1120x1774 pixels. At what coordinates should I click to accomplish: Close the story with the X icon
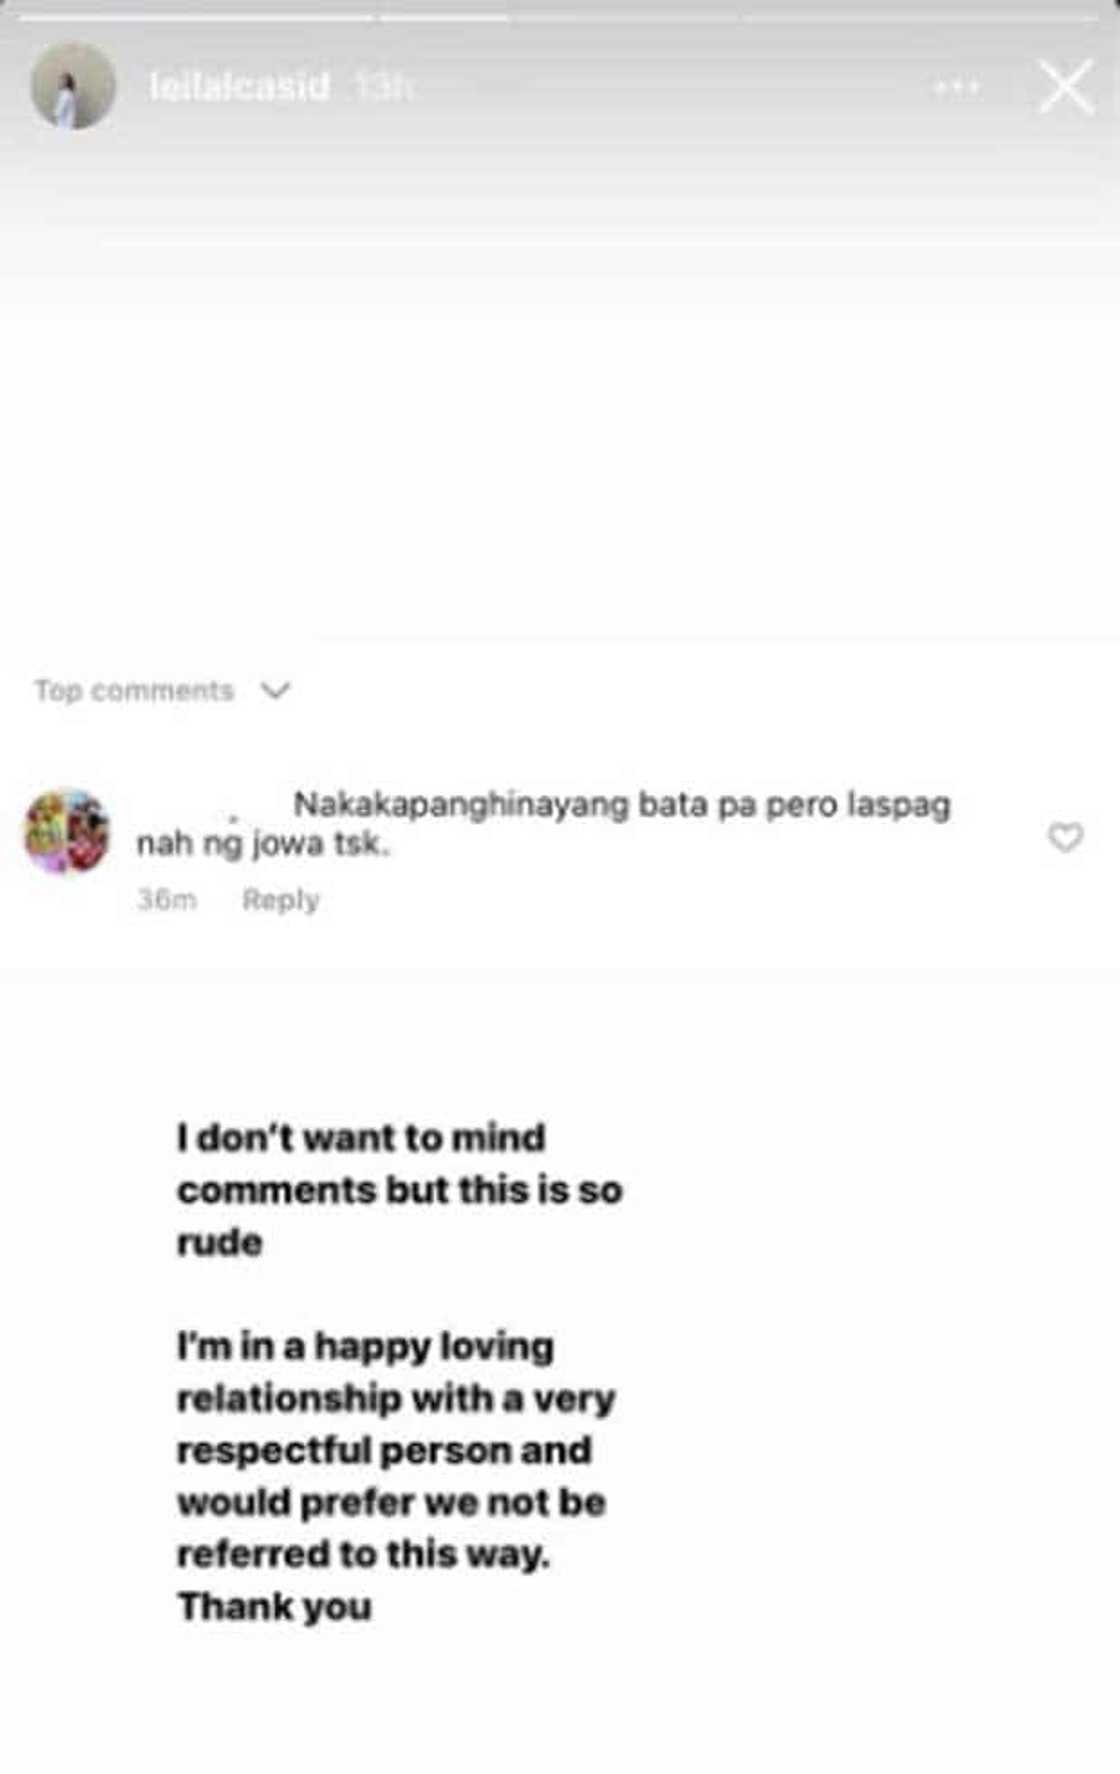point(1066,87)
